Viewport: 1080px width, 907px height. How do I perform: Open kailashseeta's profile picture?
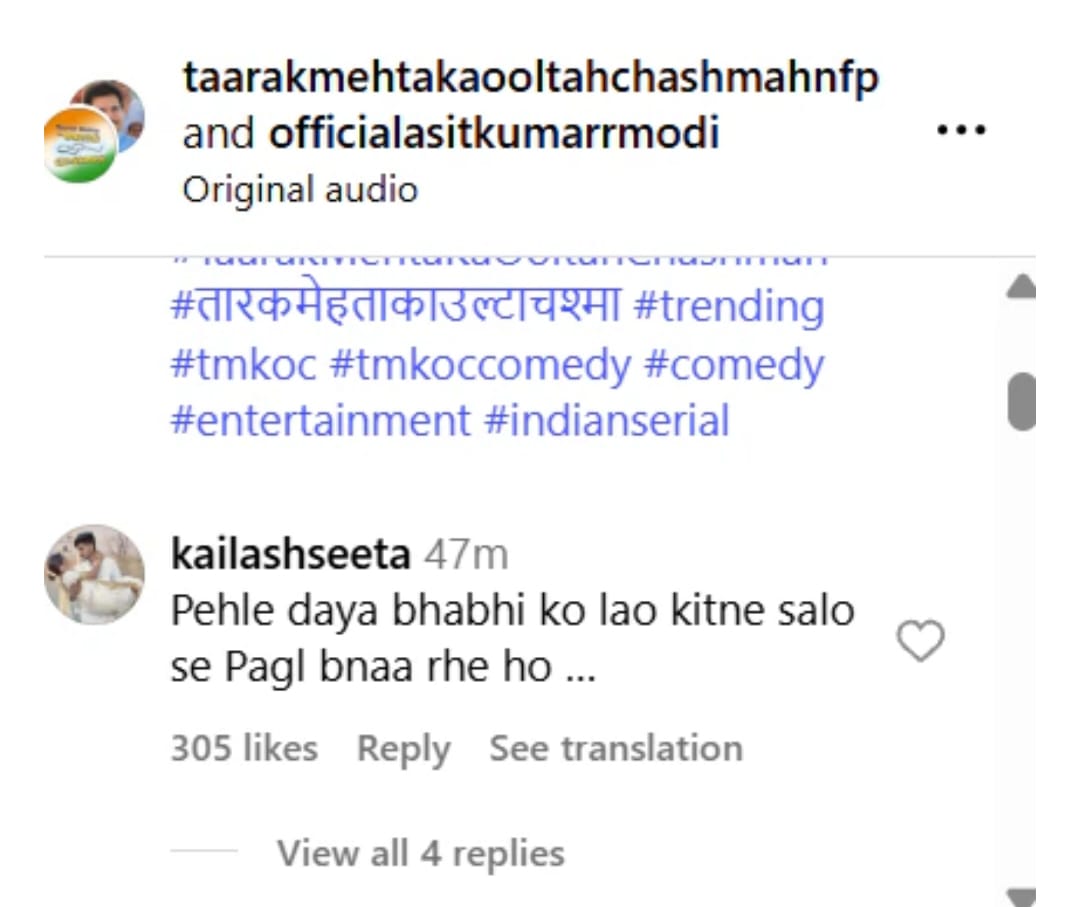[94, 574]
